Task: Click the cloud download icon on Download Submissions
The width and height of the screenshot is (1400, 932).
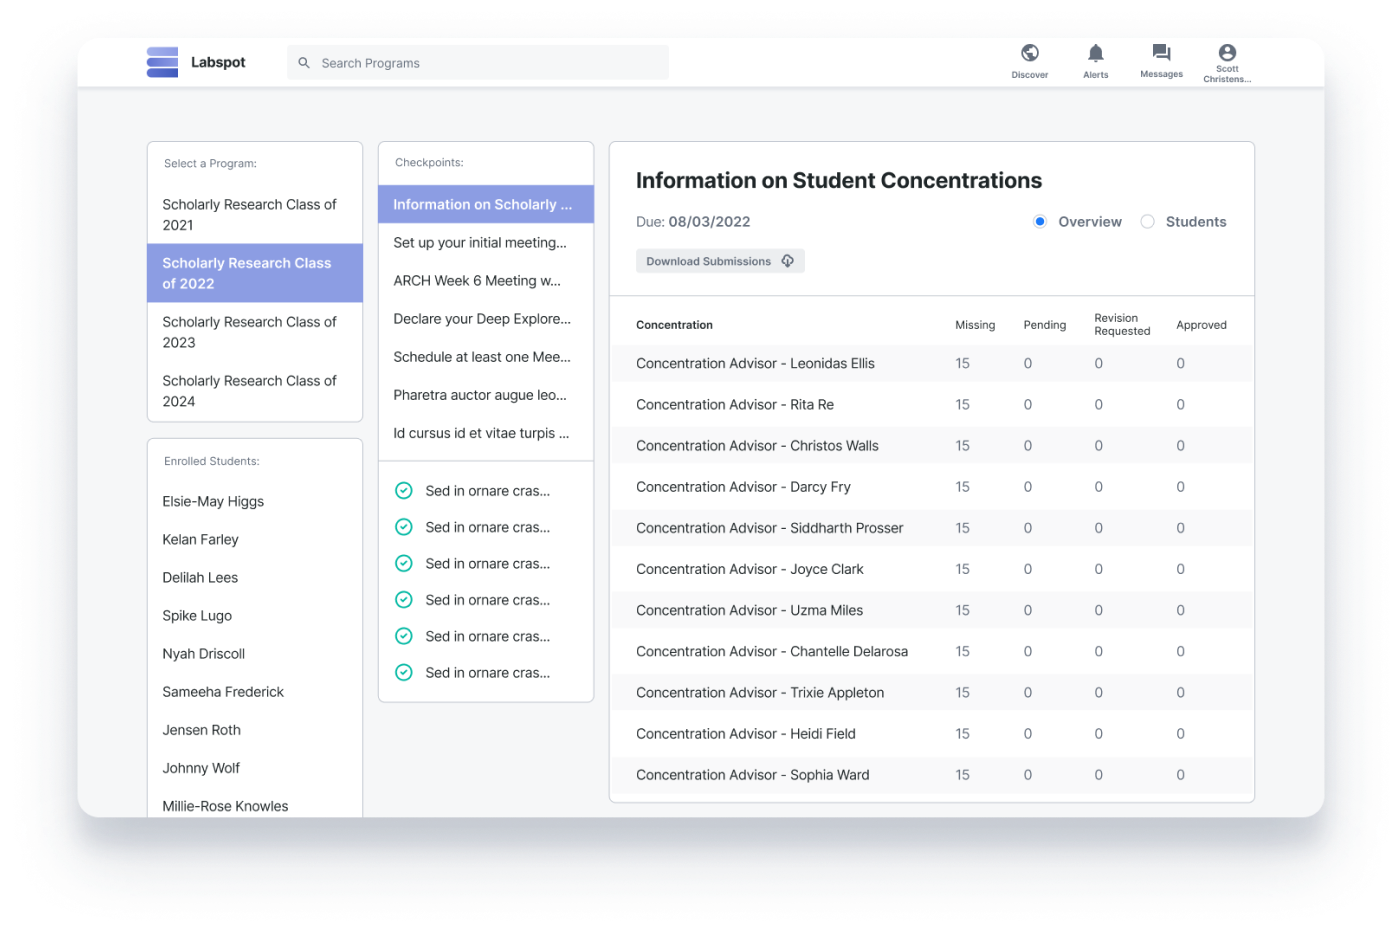Action: pyautogui.click(x=788, y=261)
